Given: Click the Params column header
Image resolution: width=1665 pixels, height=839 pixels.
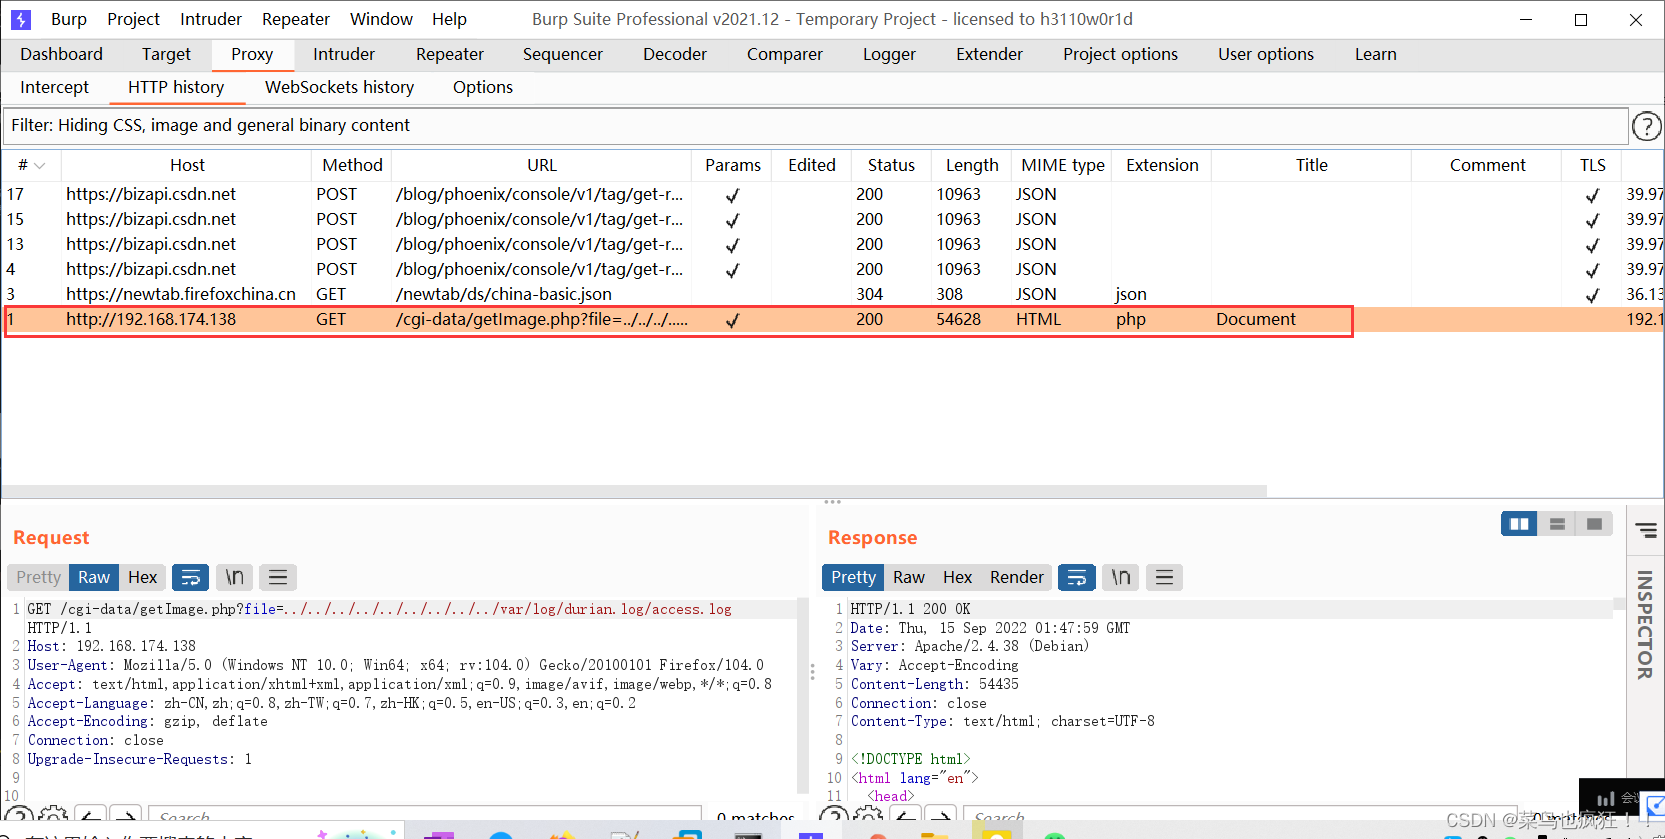Looking at the screenshot, I should click(733, 165).
